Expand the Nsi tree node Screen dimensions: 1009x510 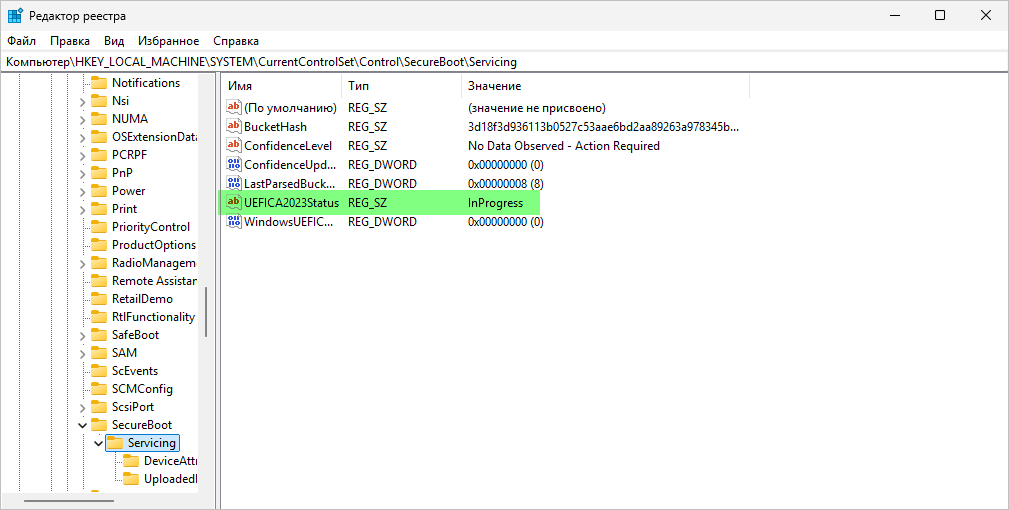pos(82,102)
